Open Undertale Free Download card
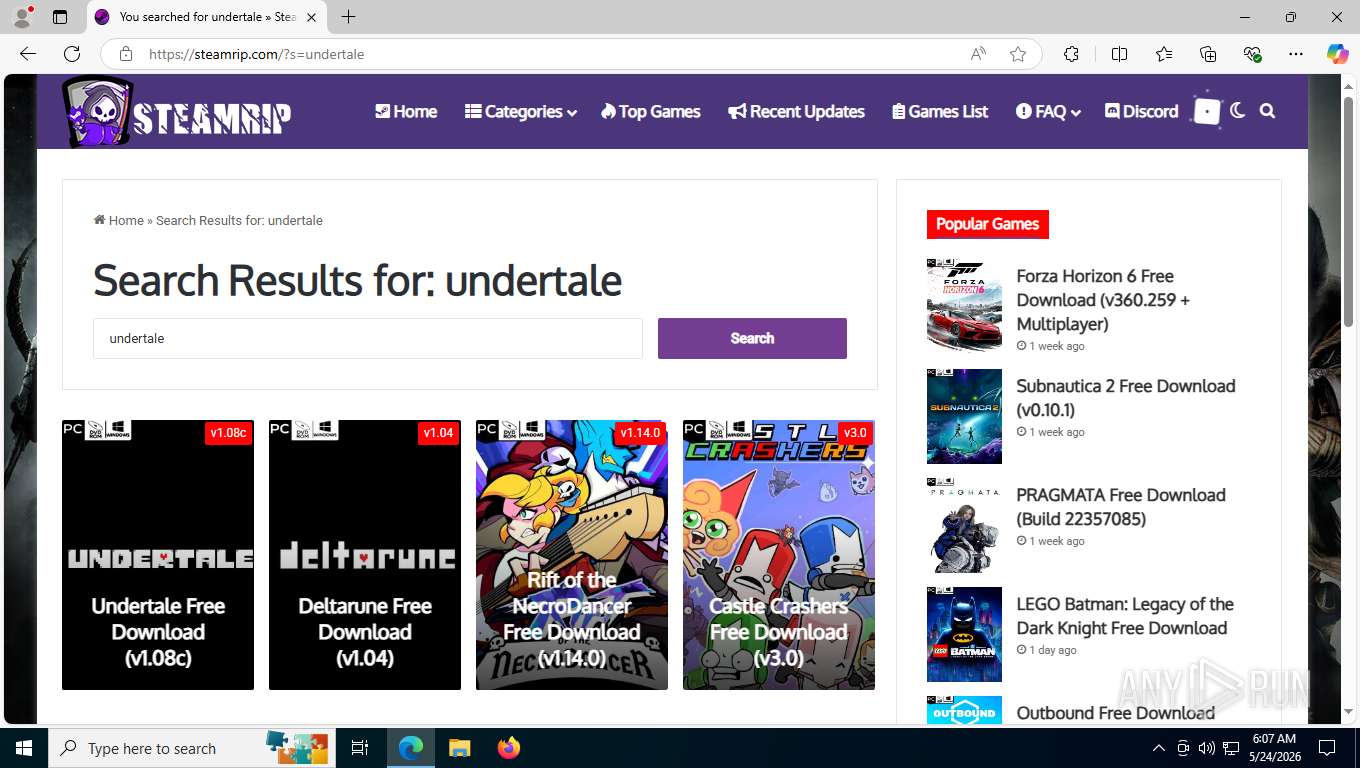Viewport: 1360px width, 768px height. (158, 555)
